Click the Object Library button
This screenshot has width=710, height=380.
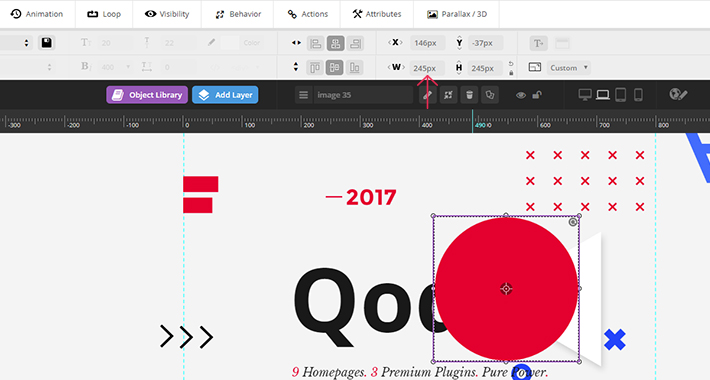click(x=147, y=95)
